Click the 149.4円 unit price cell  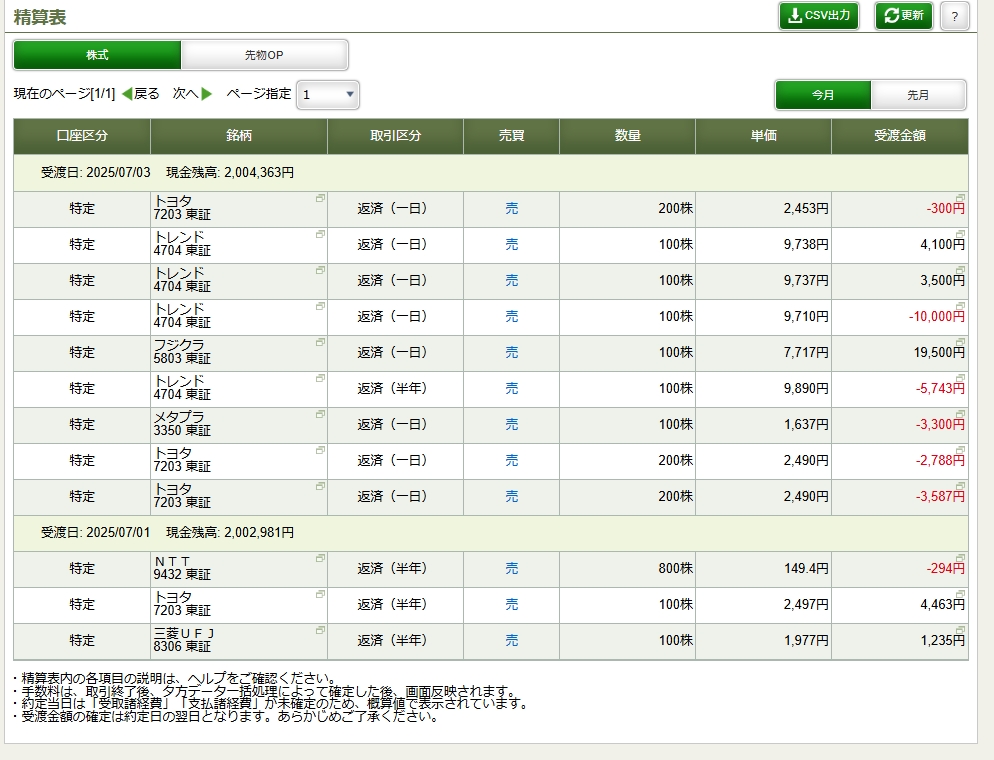763,569
